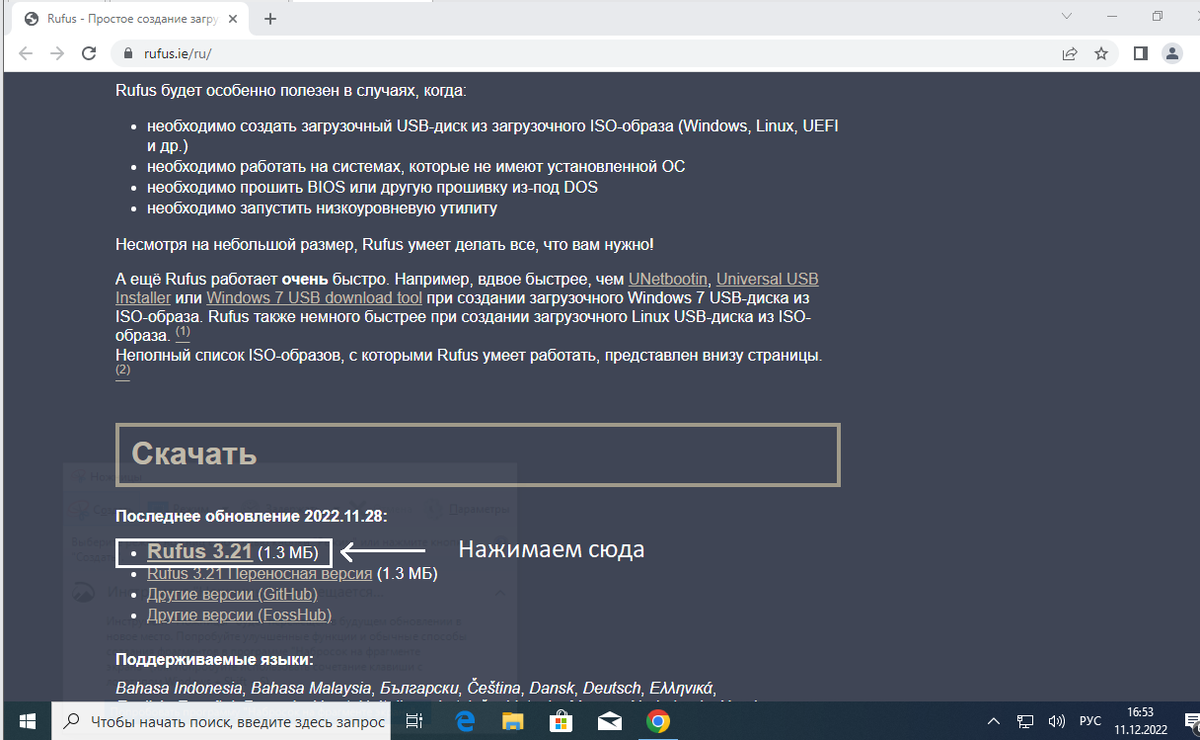Open the UNetbootin link
The height and width of the screenshot is (740, 1200).
pos(665,279)
